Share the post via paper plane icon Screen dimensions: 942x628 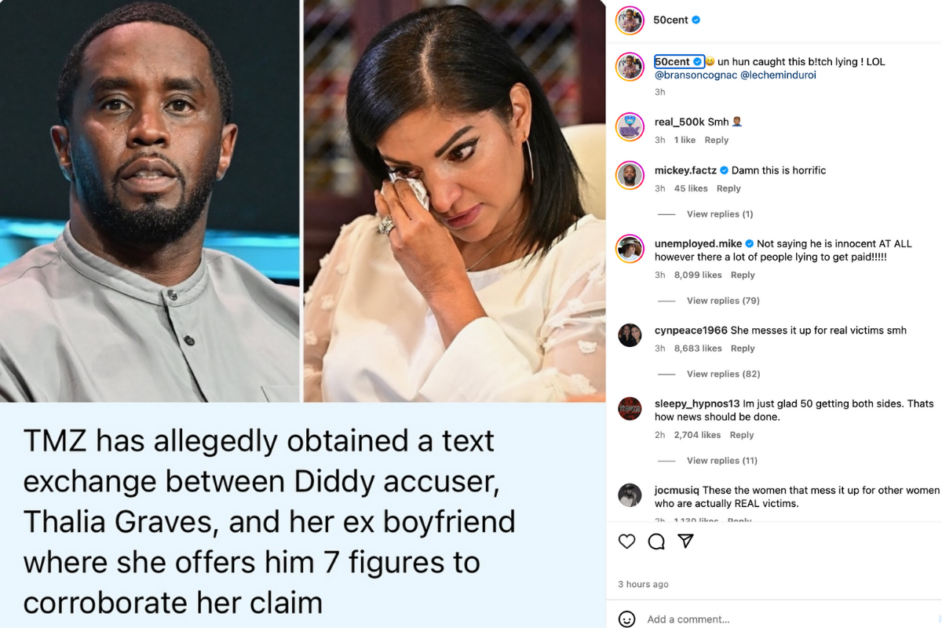tap(685, 541)
